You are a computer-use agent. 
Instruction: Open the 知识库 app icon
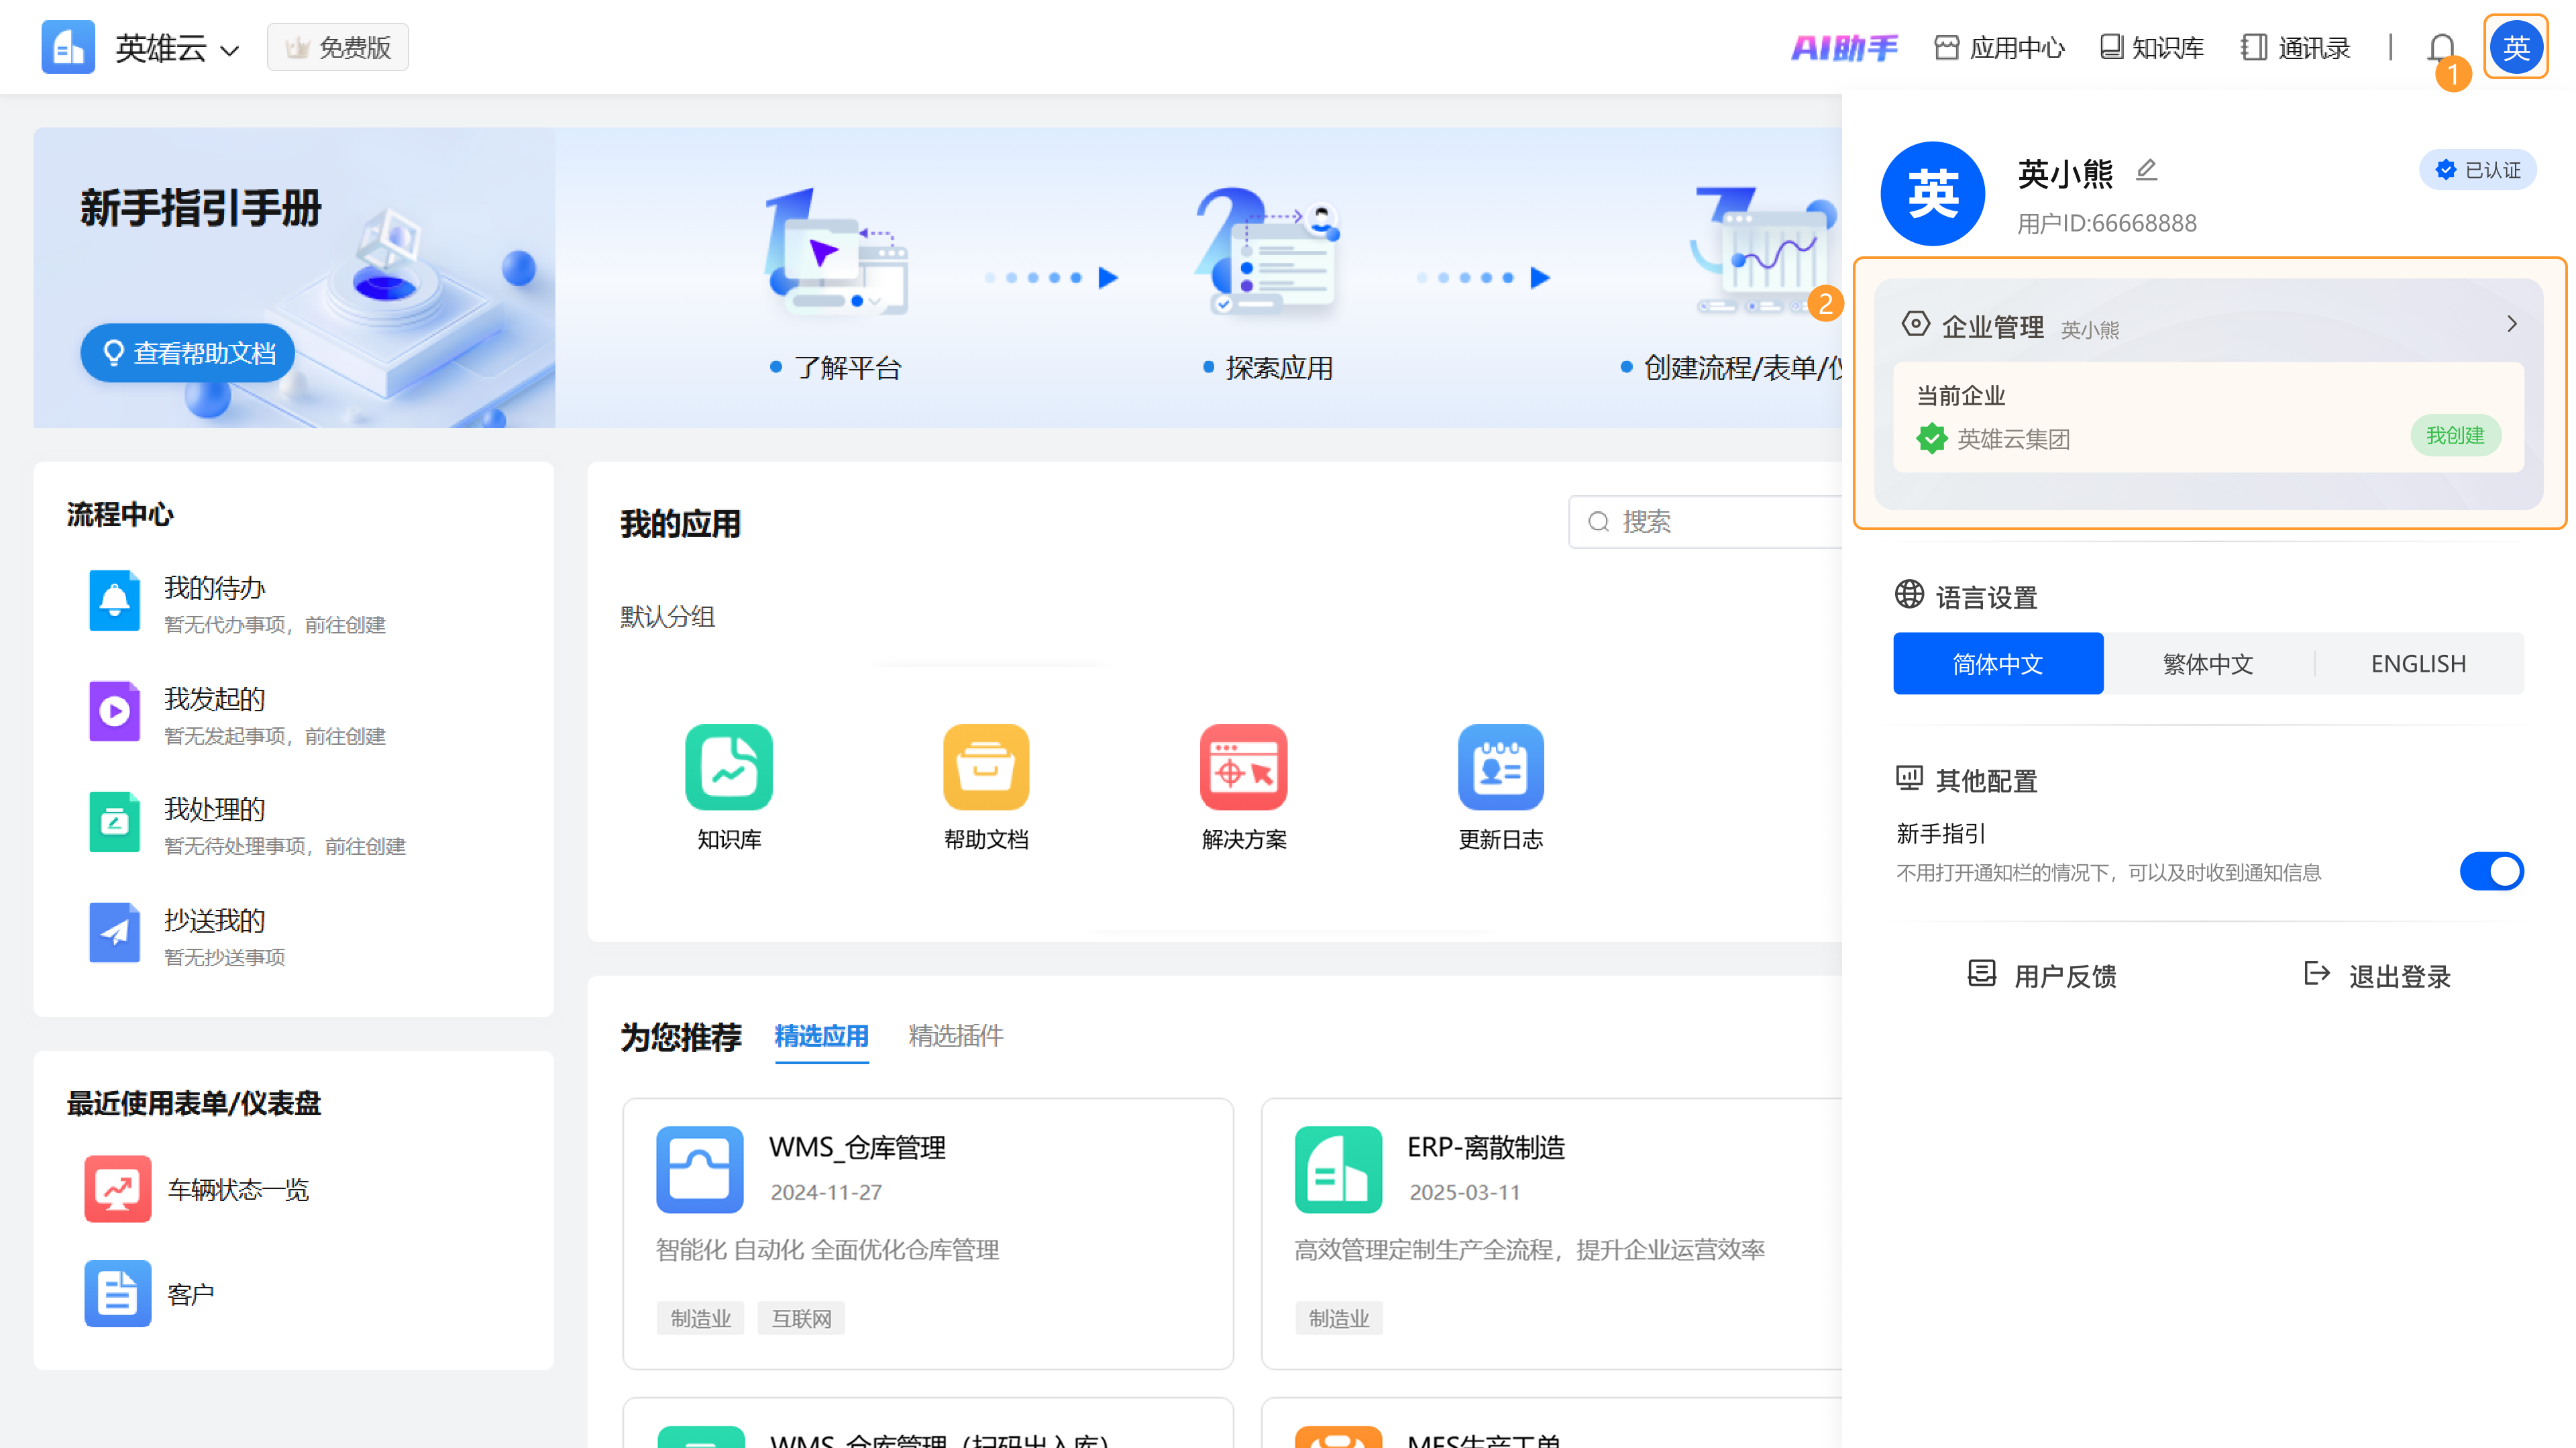729,767
